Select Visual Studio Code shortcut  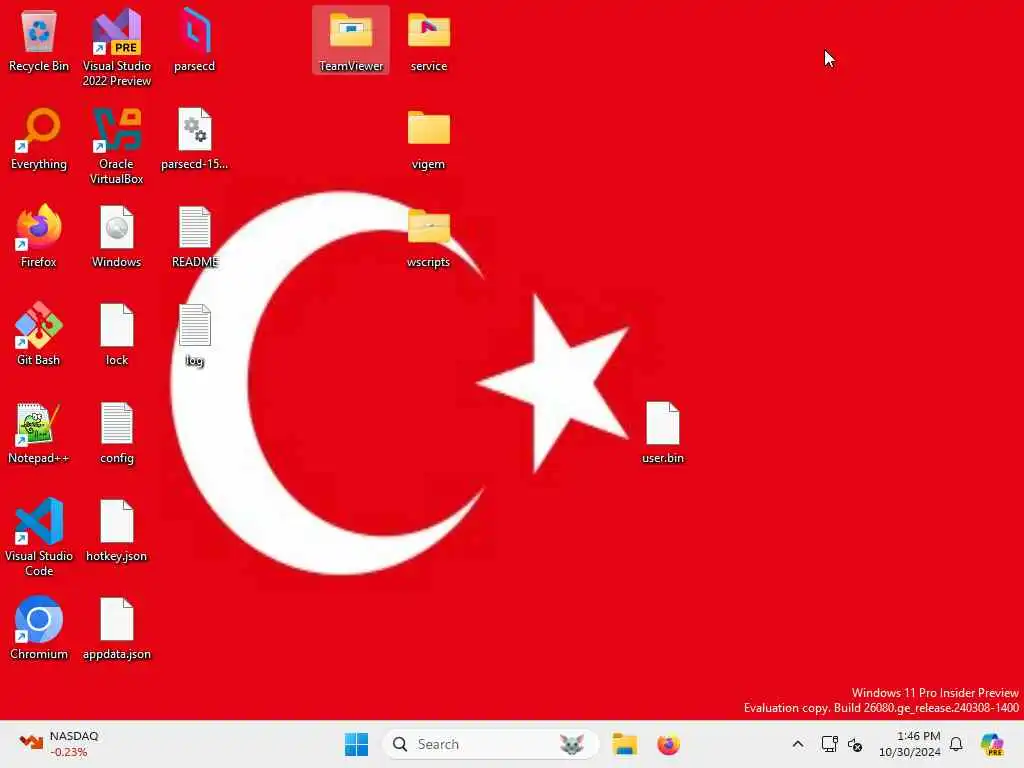(39, 537)
